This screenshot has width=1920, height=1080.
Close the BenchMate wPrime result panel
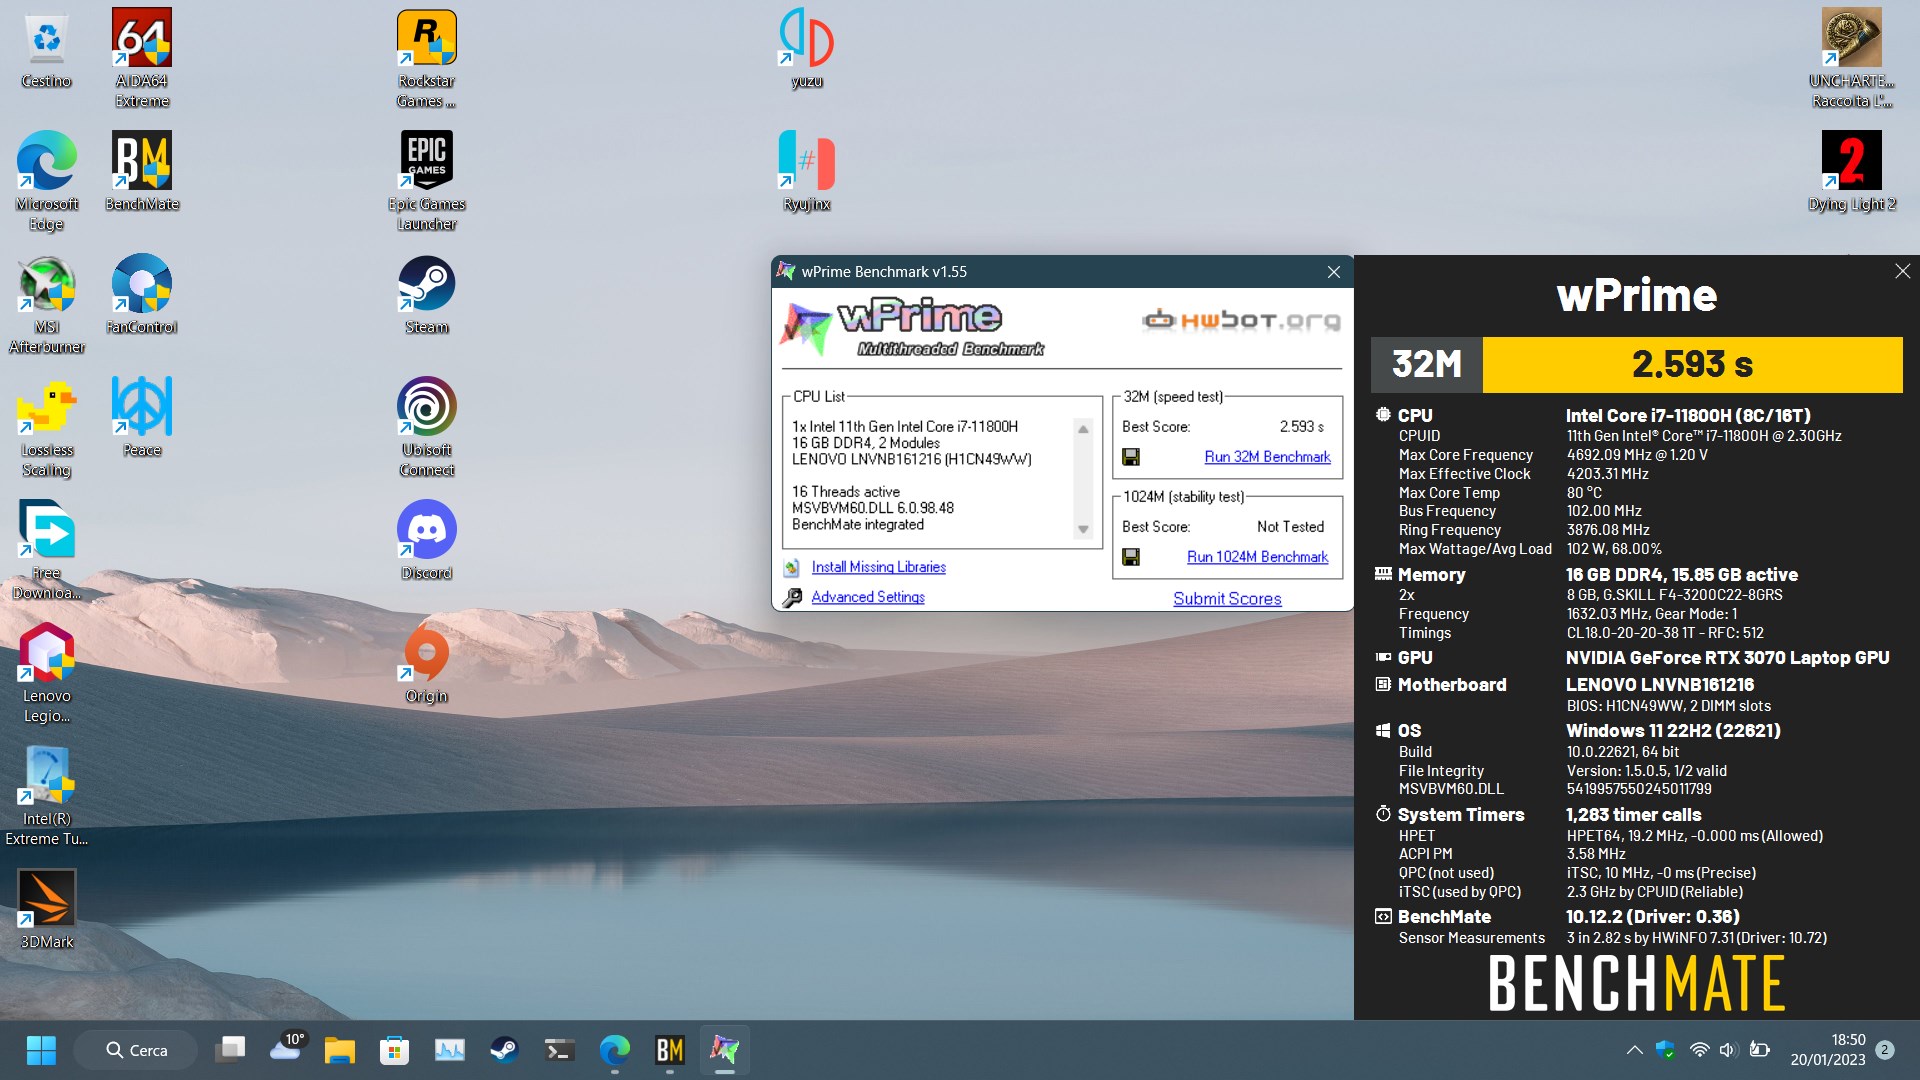(x=1902, y=271)
